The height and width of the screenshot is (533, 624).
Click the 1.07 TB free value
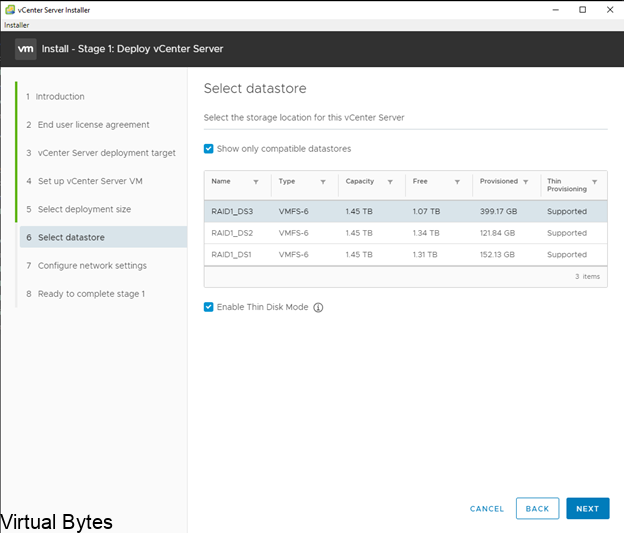coord(426,211)
